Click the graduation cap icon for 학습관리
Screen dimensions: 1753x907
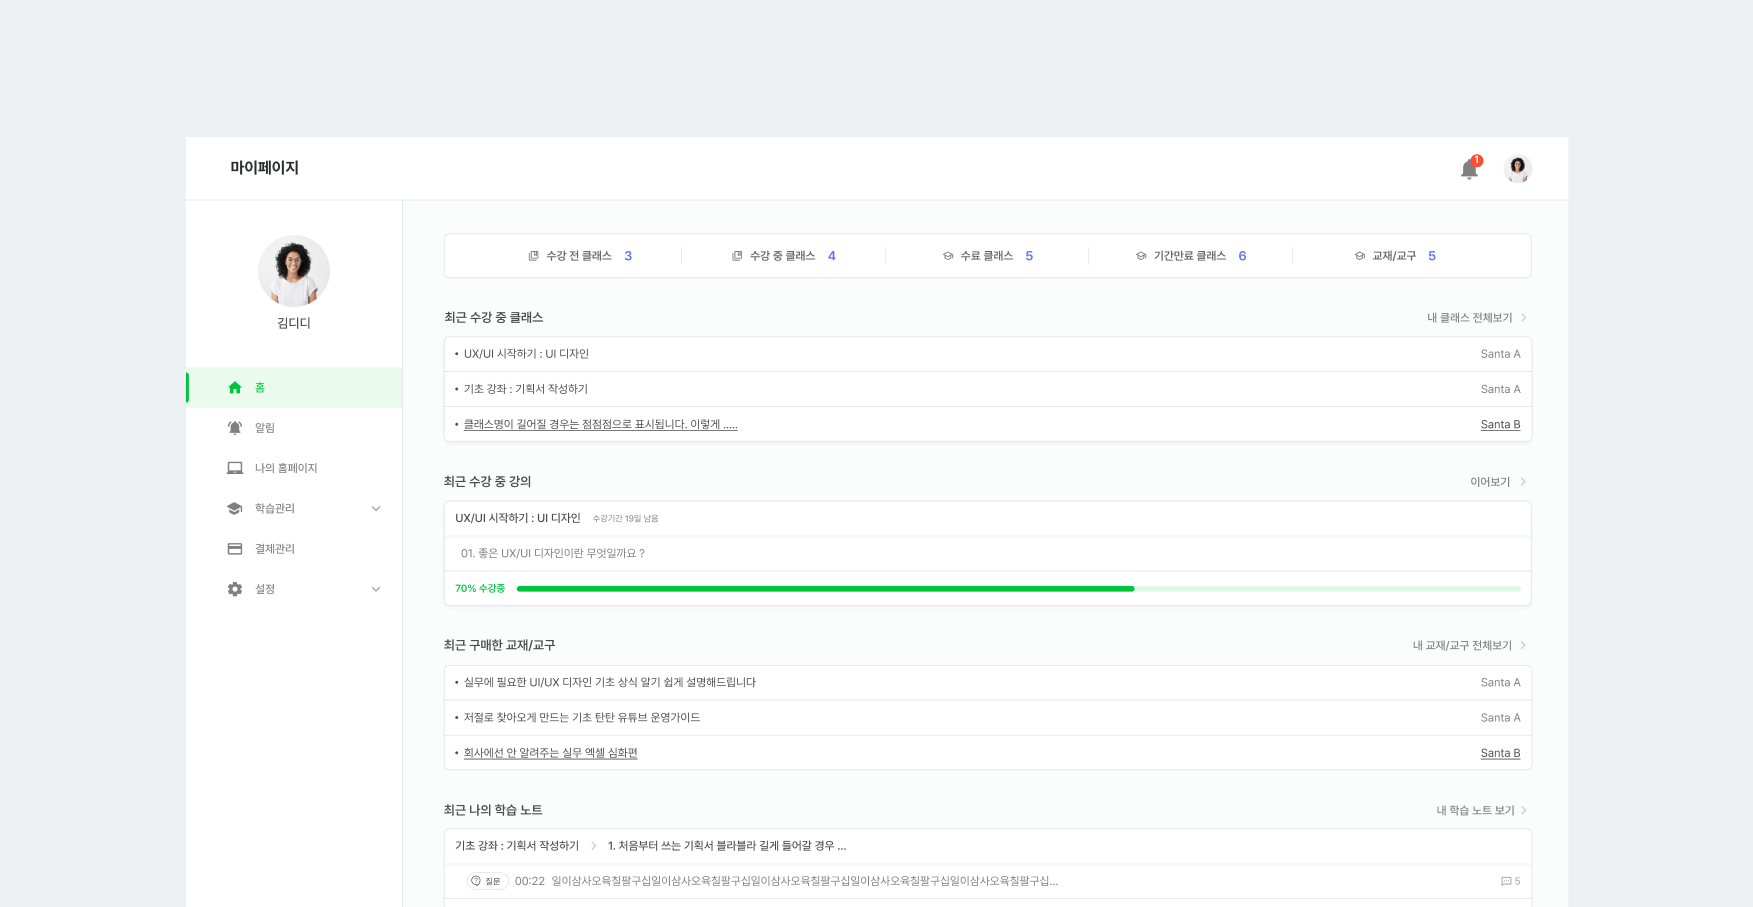point(235,509)
